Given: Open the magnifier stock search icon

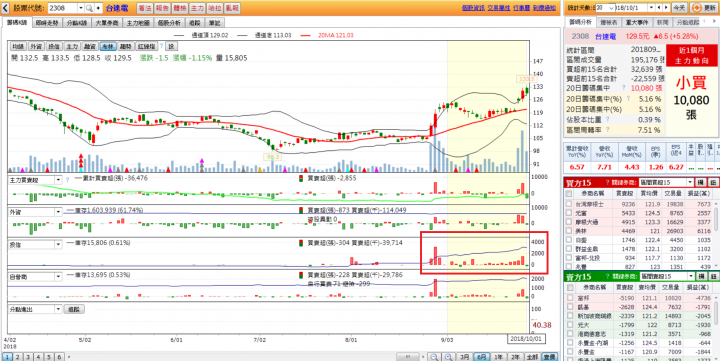Looking at the screenshot, I should click(x=88, y=8).
